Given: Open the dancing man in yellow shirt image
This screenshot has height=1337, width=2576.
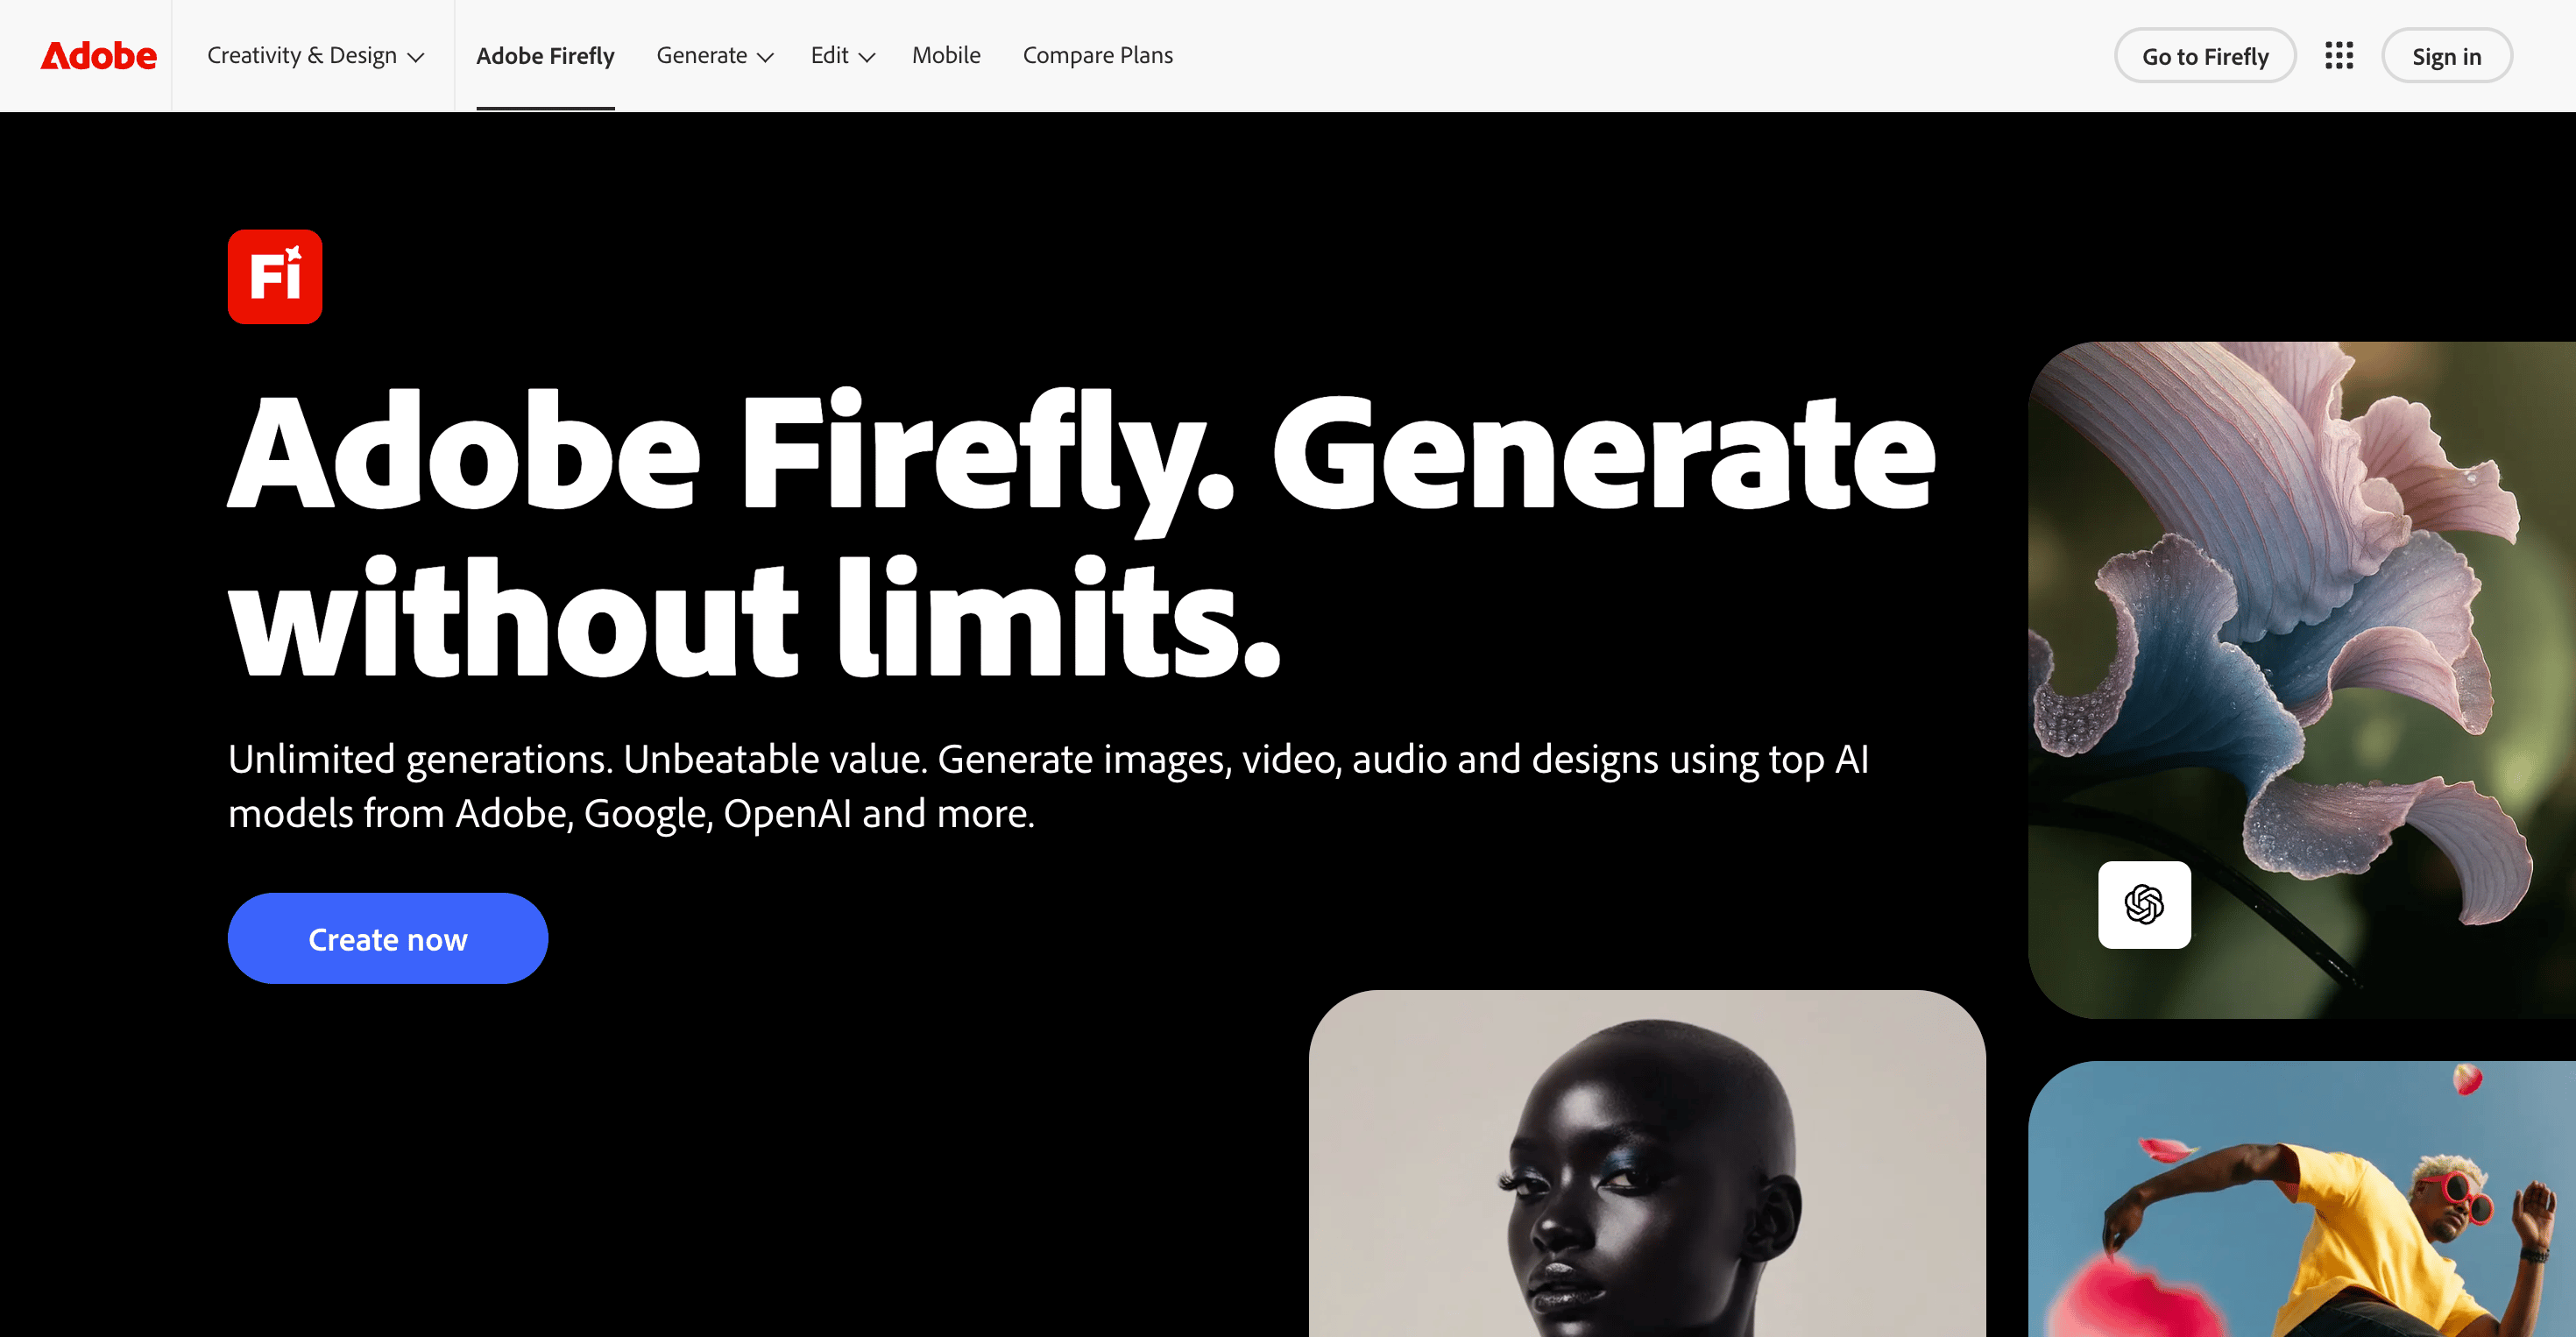Looking at the screenshot, I should (2302, 1199).
